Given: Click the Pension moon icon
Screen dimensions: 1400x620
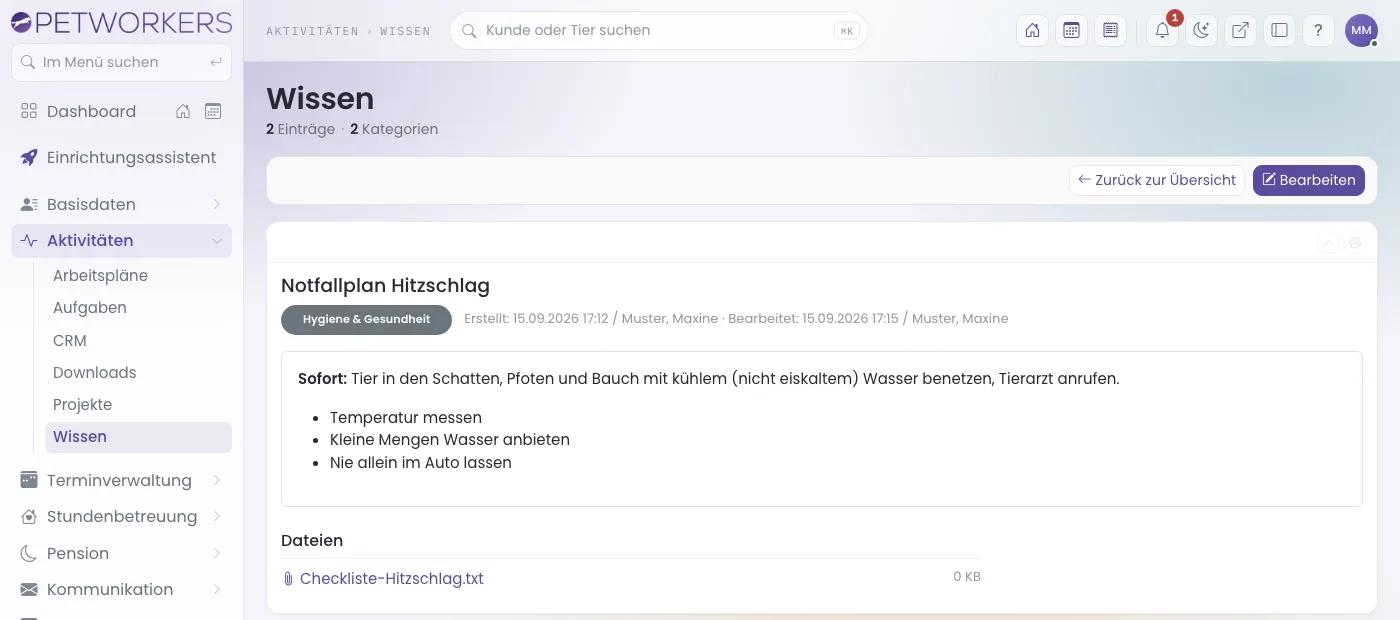Looking at the screenshot, I should coord(29,553).
